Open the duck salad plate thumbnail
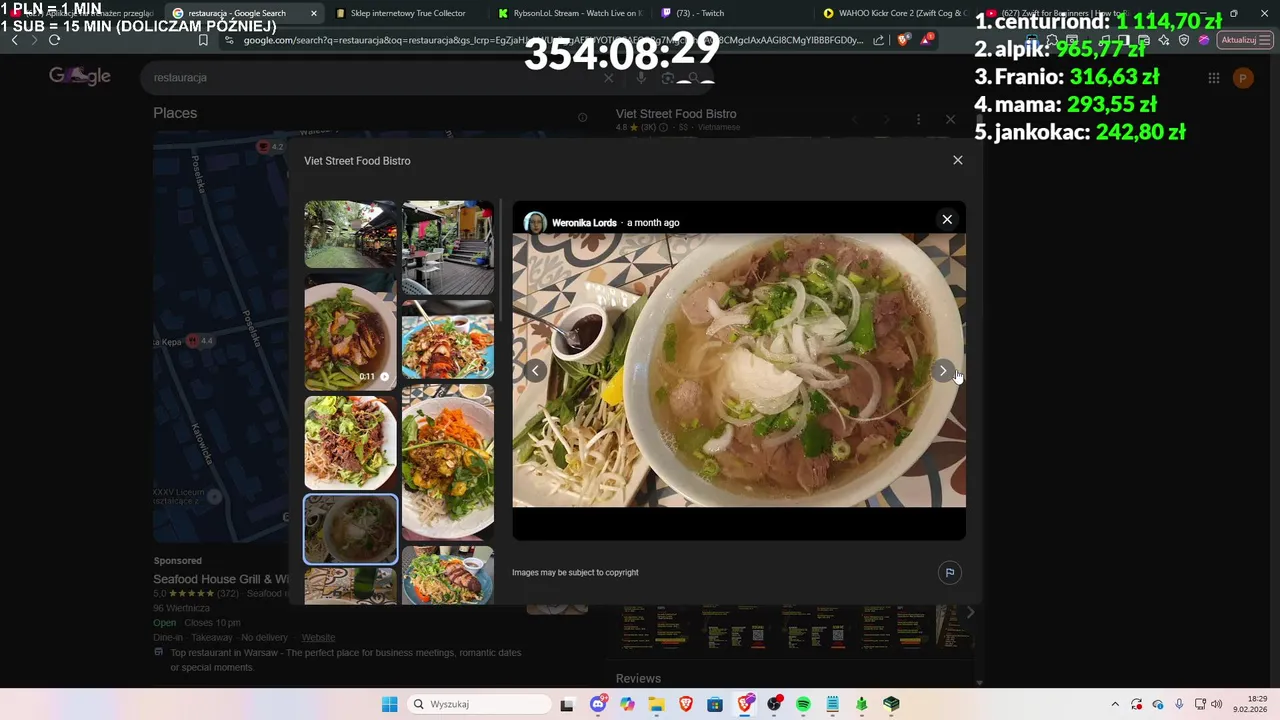Image resolution: width=1280 pixels, height=720 pixels. click(x=448, y=575)
